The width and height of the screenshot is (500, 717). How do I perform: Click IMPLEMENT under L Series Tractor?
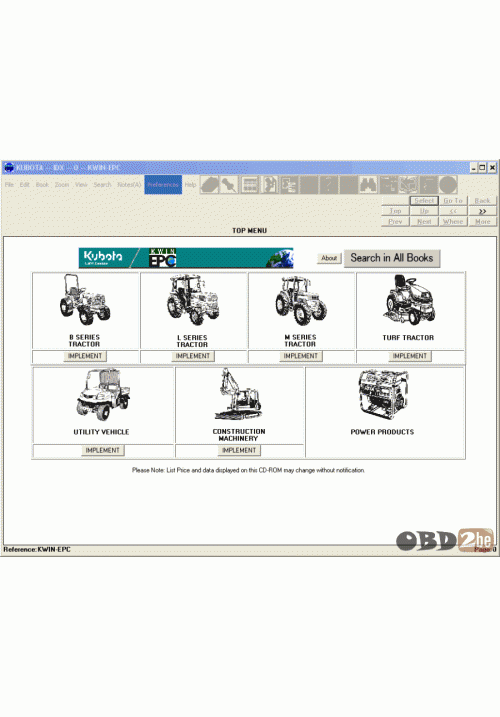(x=193, y=356)
